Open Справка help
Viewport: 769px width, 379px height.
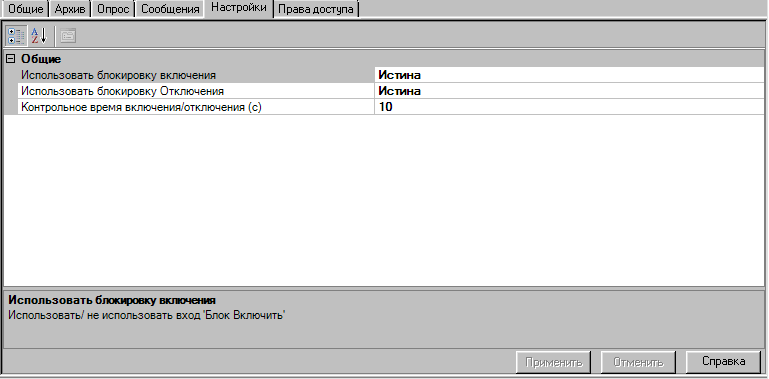tap(723, 362)
